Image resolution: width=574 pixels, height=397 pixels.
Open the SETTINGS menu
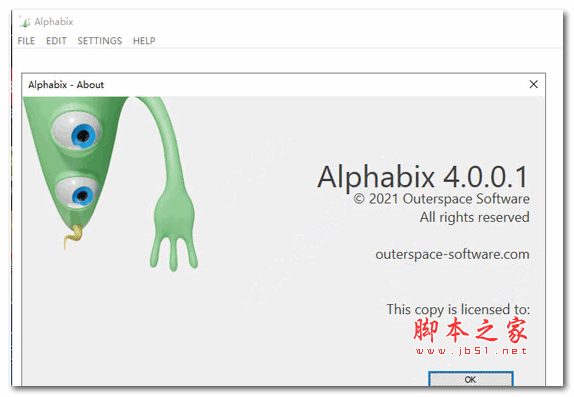(100, 41)
